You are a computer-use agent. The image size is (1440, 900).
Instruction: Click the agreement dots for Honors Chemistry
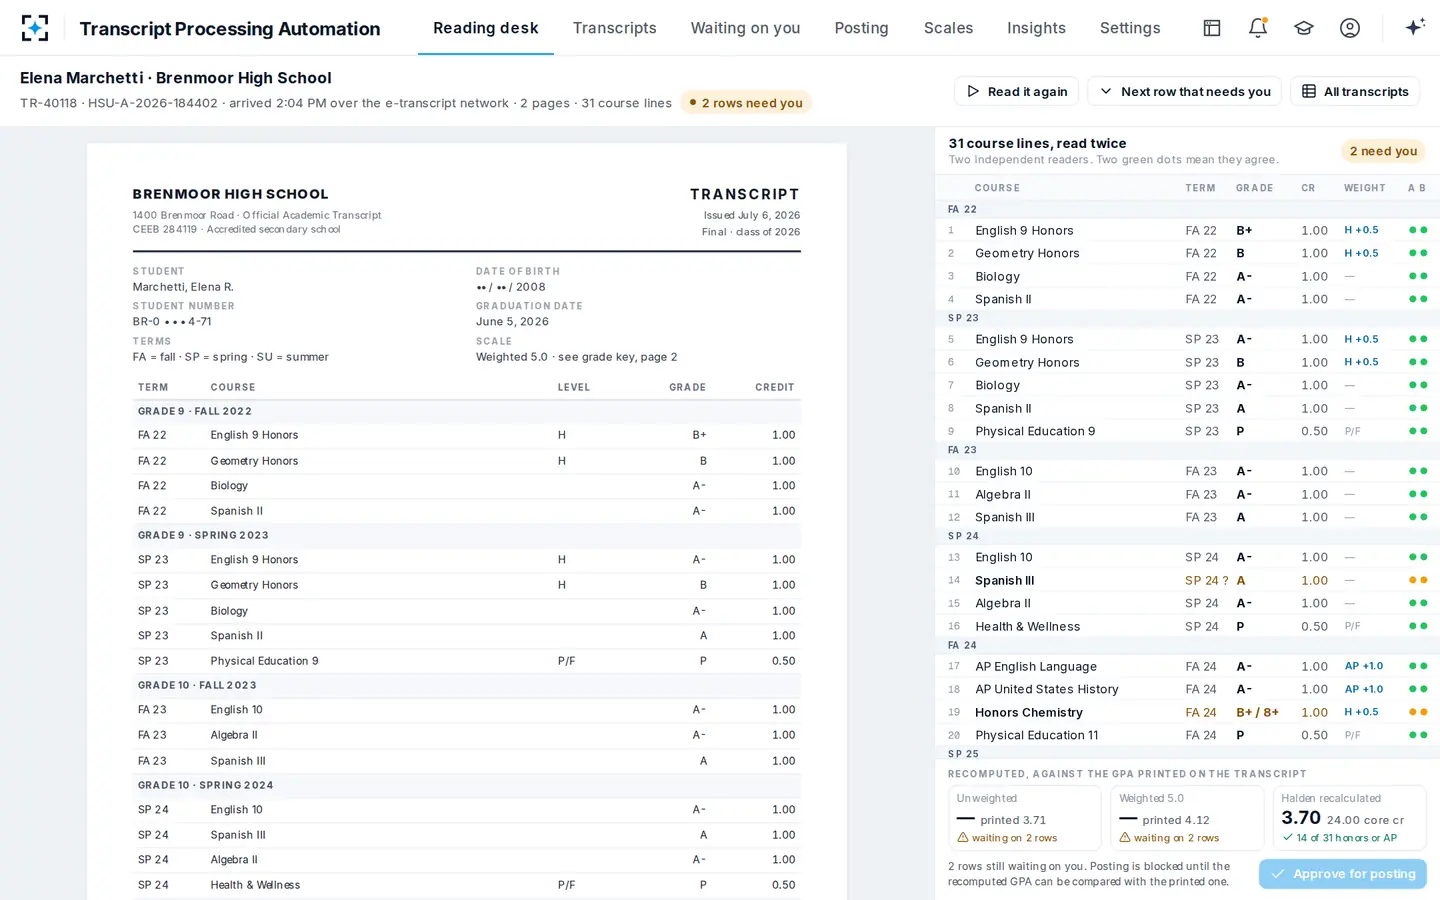coord(1418,712)
